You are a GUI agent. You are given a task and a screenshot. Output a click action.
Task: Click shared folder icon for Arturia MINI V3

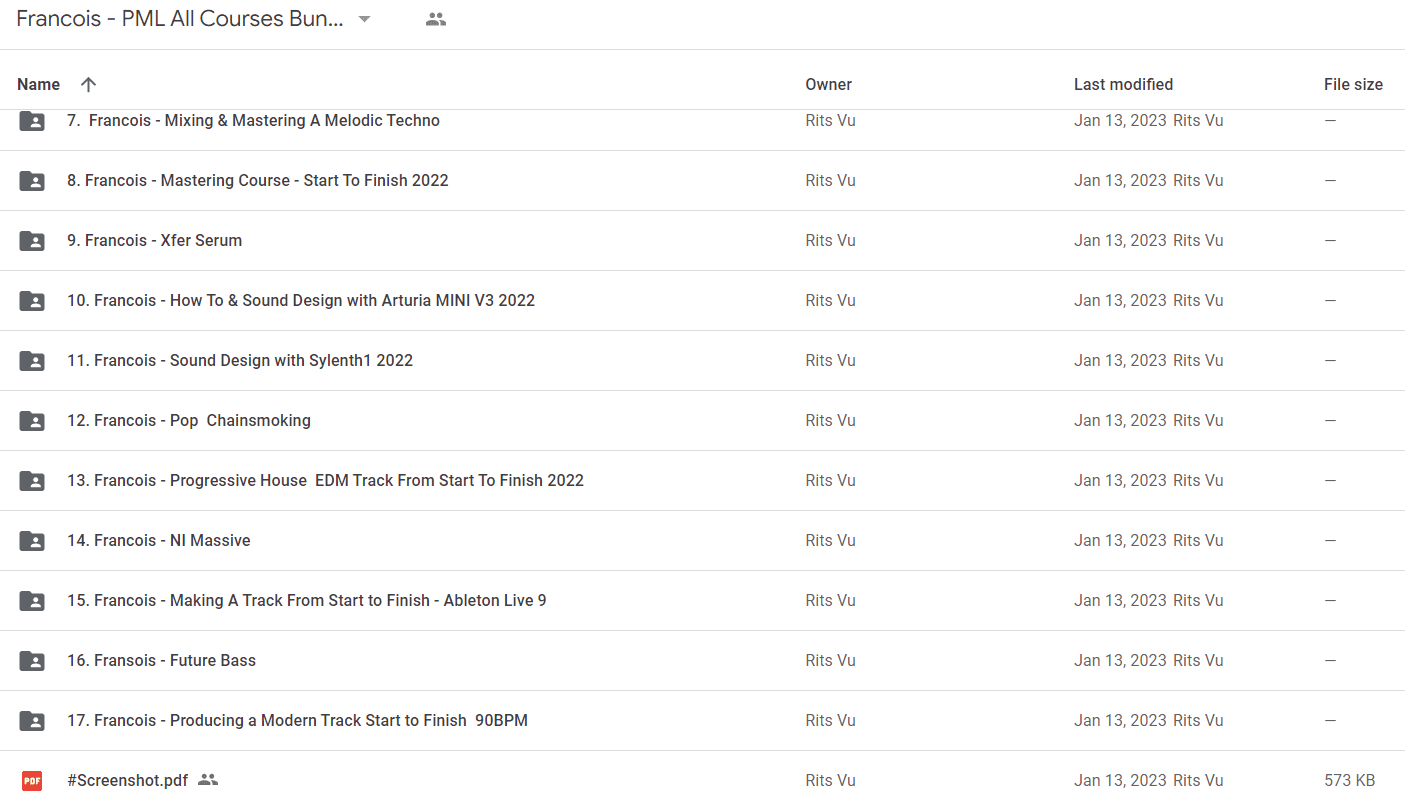32,301
